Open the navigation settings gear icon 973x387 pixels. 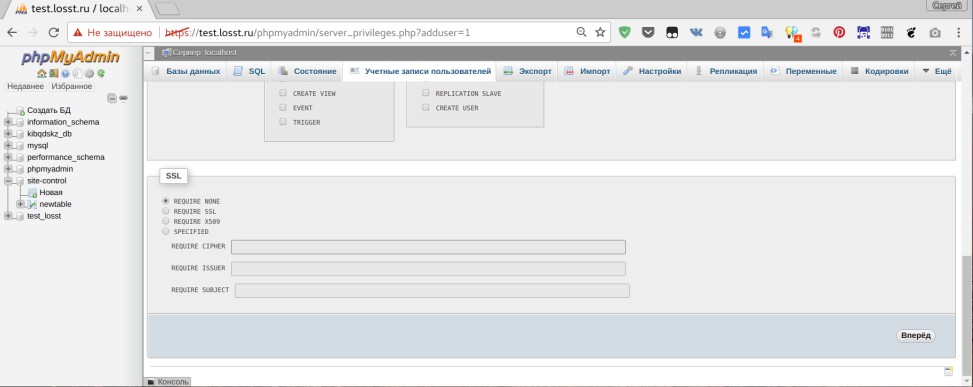(89, 74)
